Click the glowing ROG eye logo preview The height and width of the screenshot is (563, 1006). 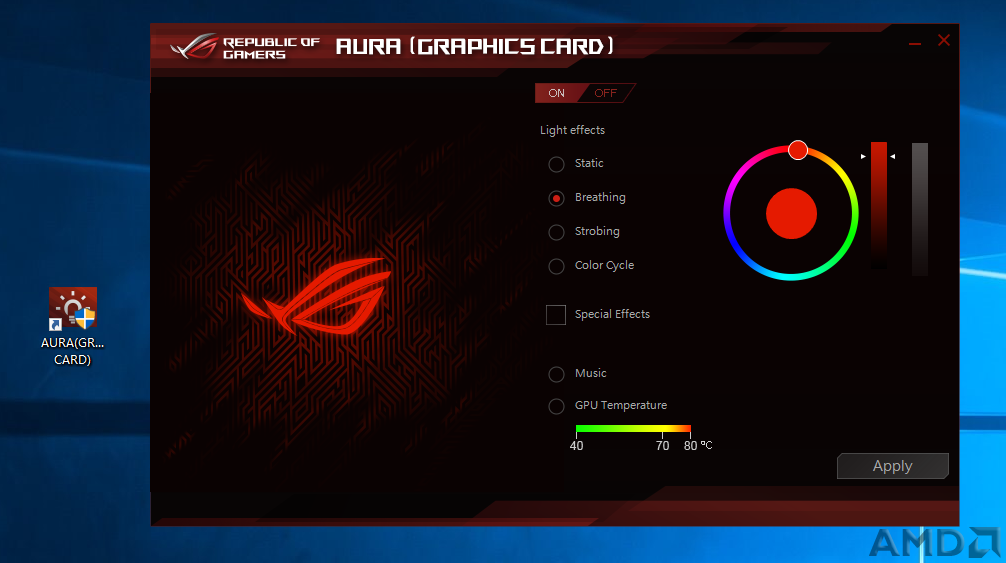tap(316, 296)
